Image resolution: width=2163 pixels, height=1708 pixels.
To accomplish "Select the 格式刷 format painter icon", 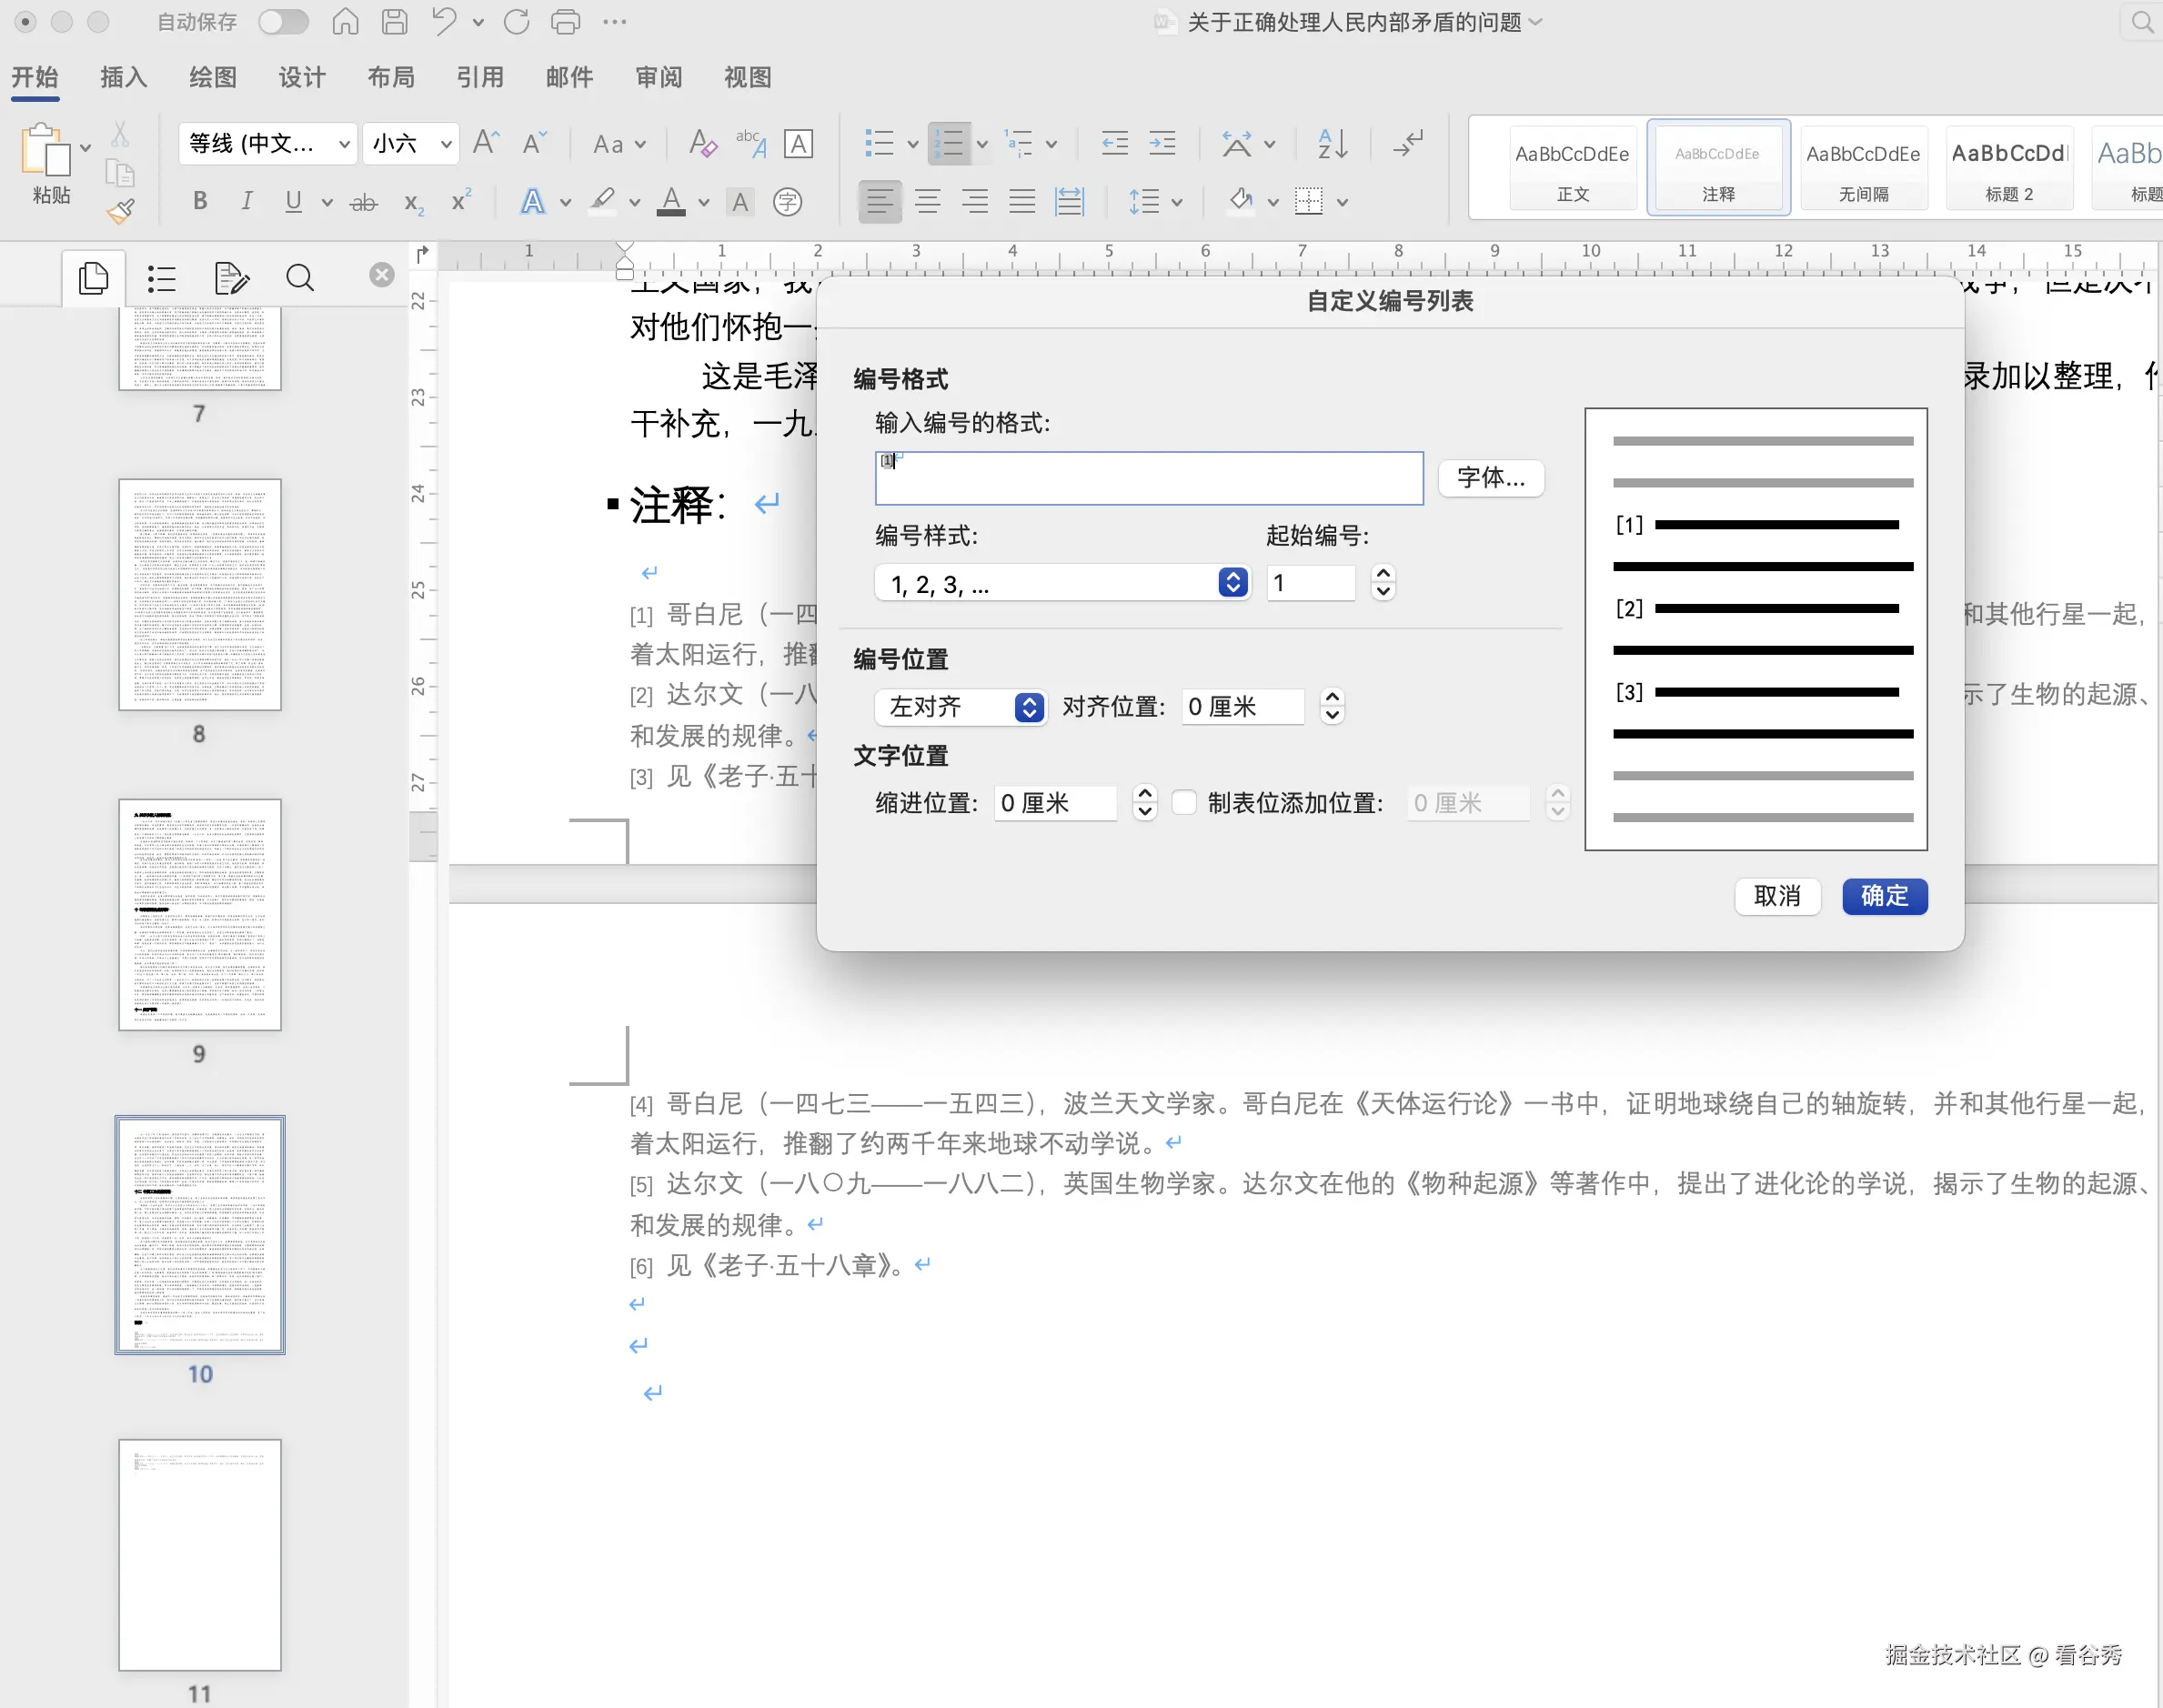I will [121, 211].
